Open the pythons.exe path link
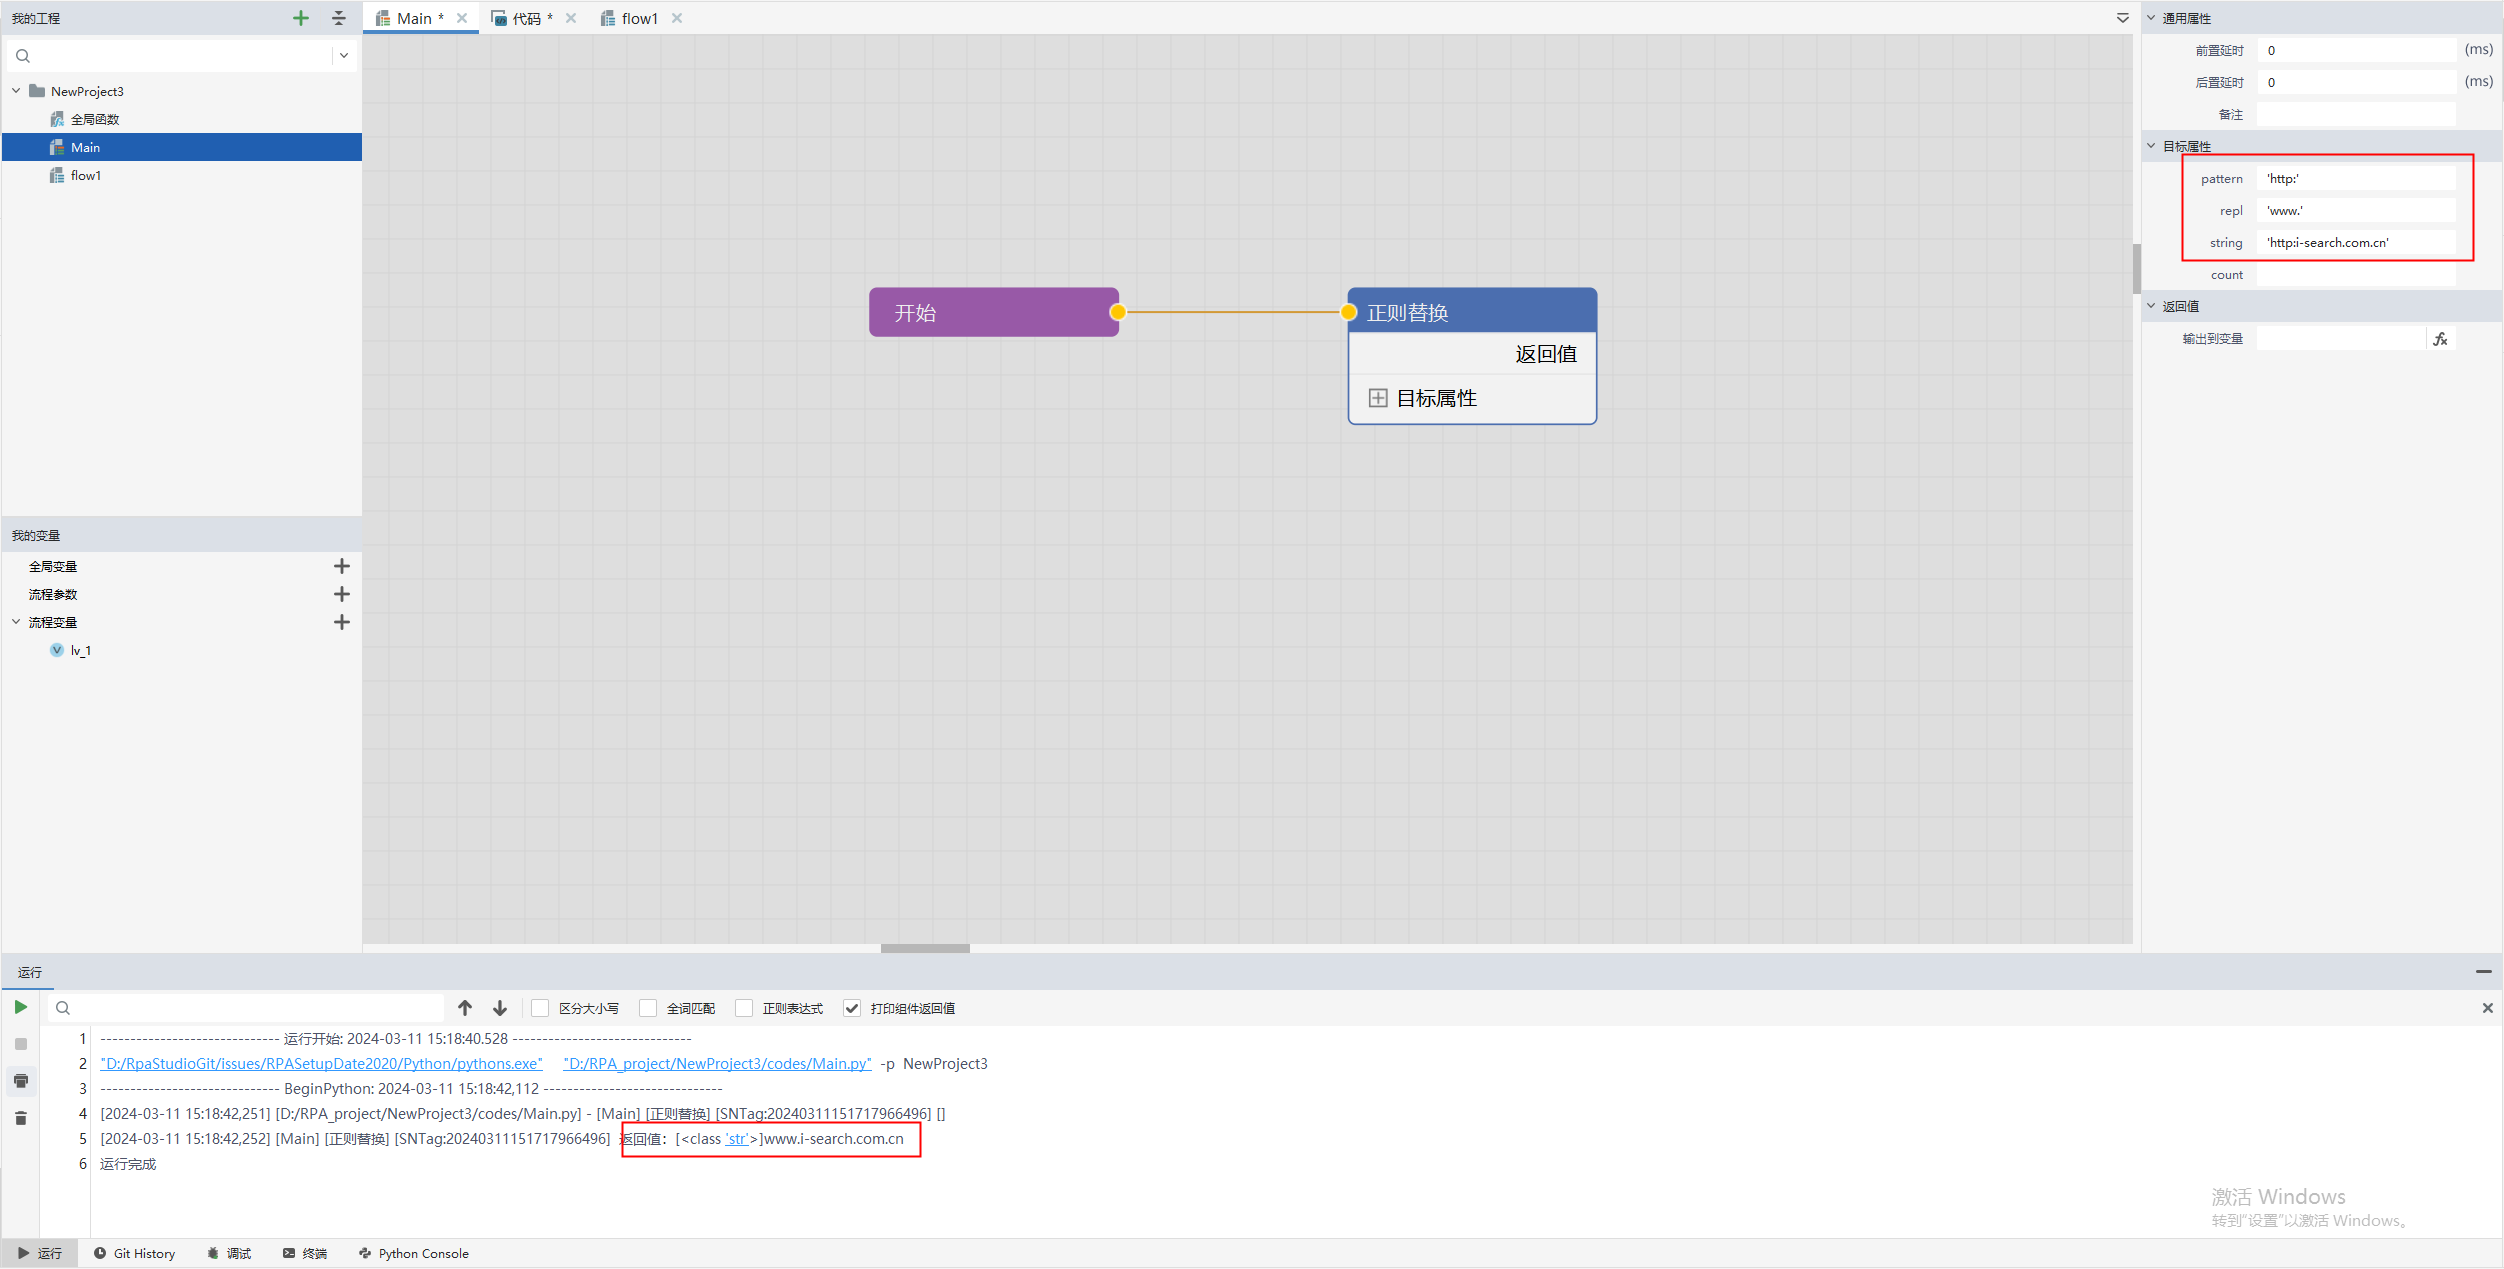The image size is (2504, 1269). coord(321,1063)
